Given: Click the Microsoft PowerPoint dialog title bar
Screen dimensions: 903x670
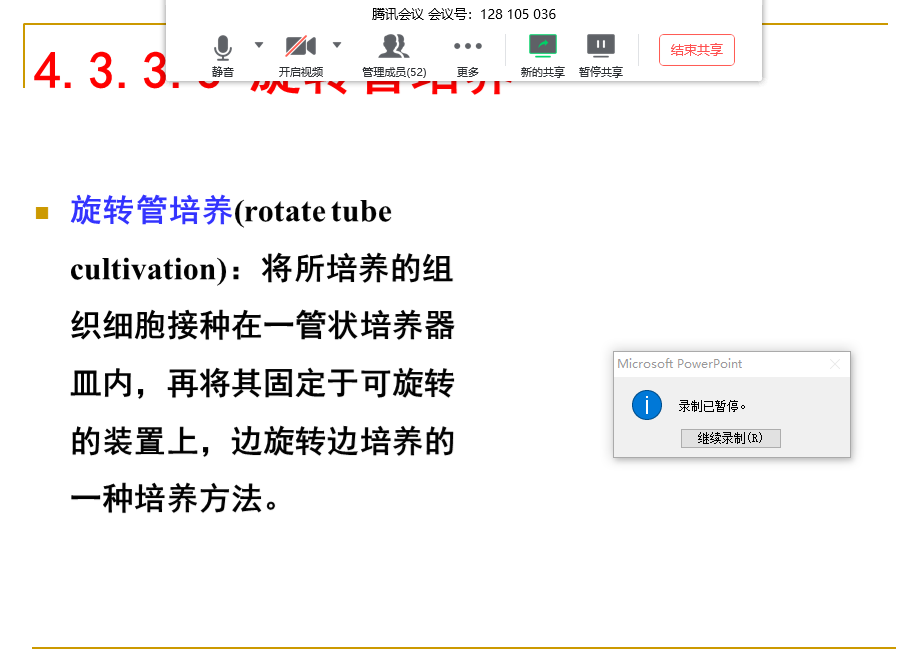Looking at the screenshot, I should (x=700, y=364).
